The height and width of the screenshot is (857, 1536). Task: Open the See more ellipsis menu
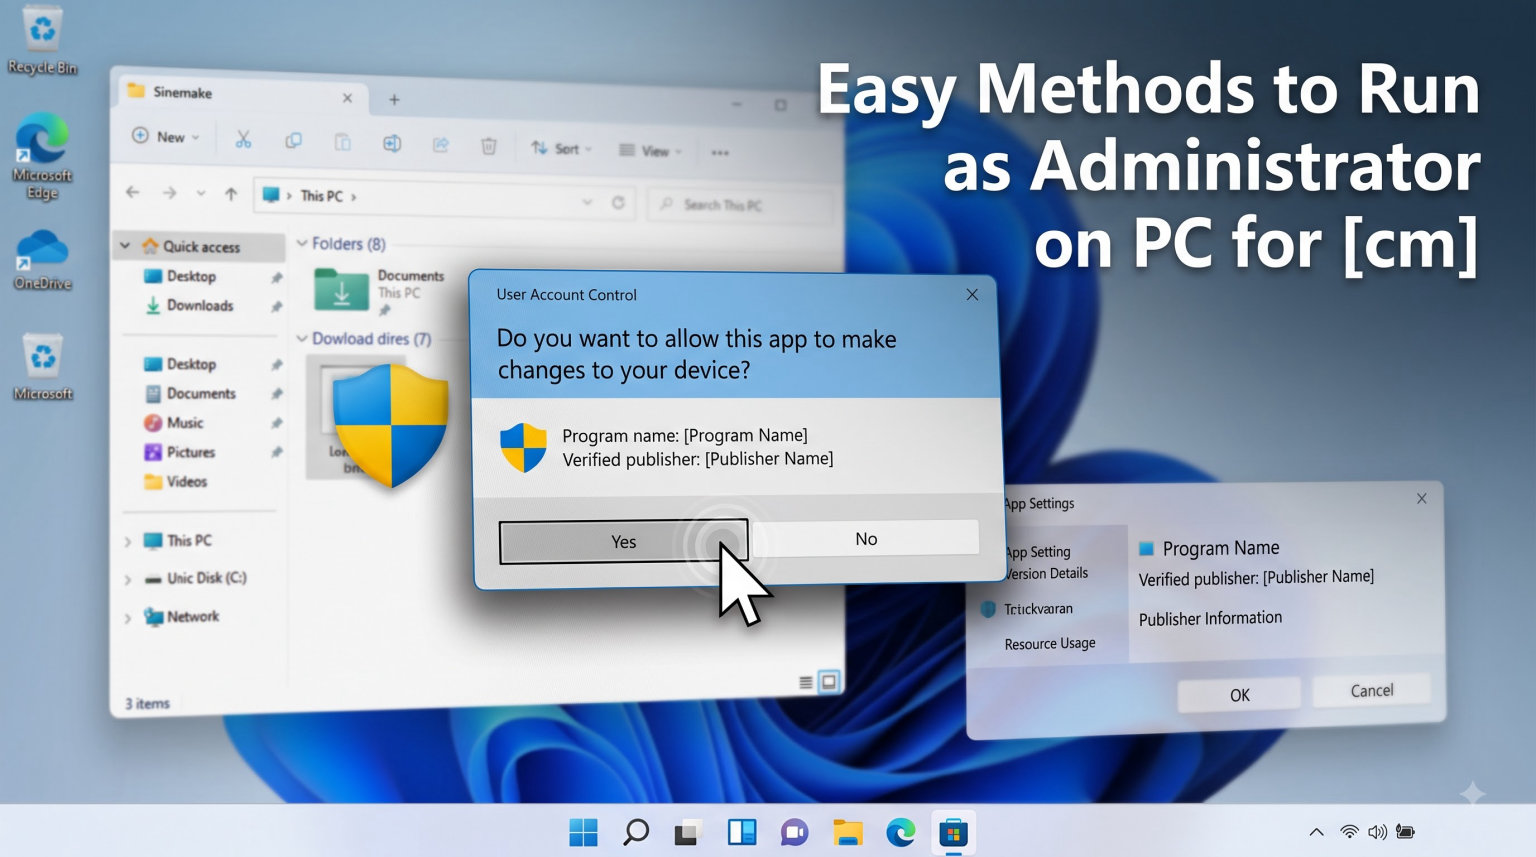click(x=720, y=153)
